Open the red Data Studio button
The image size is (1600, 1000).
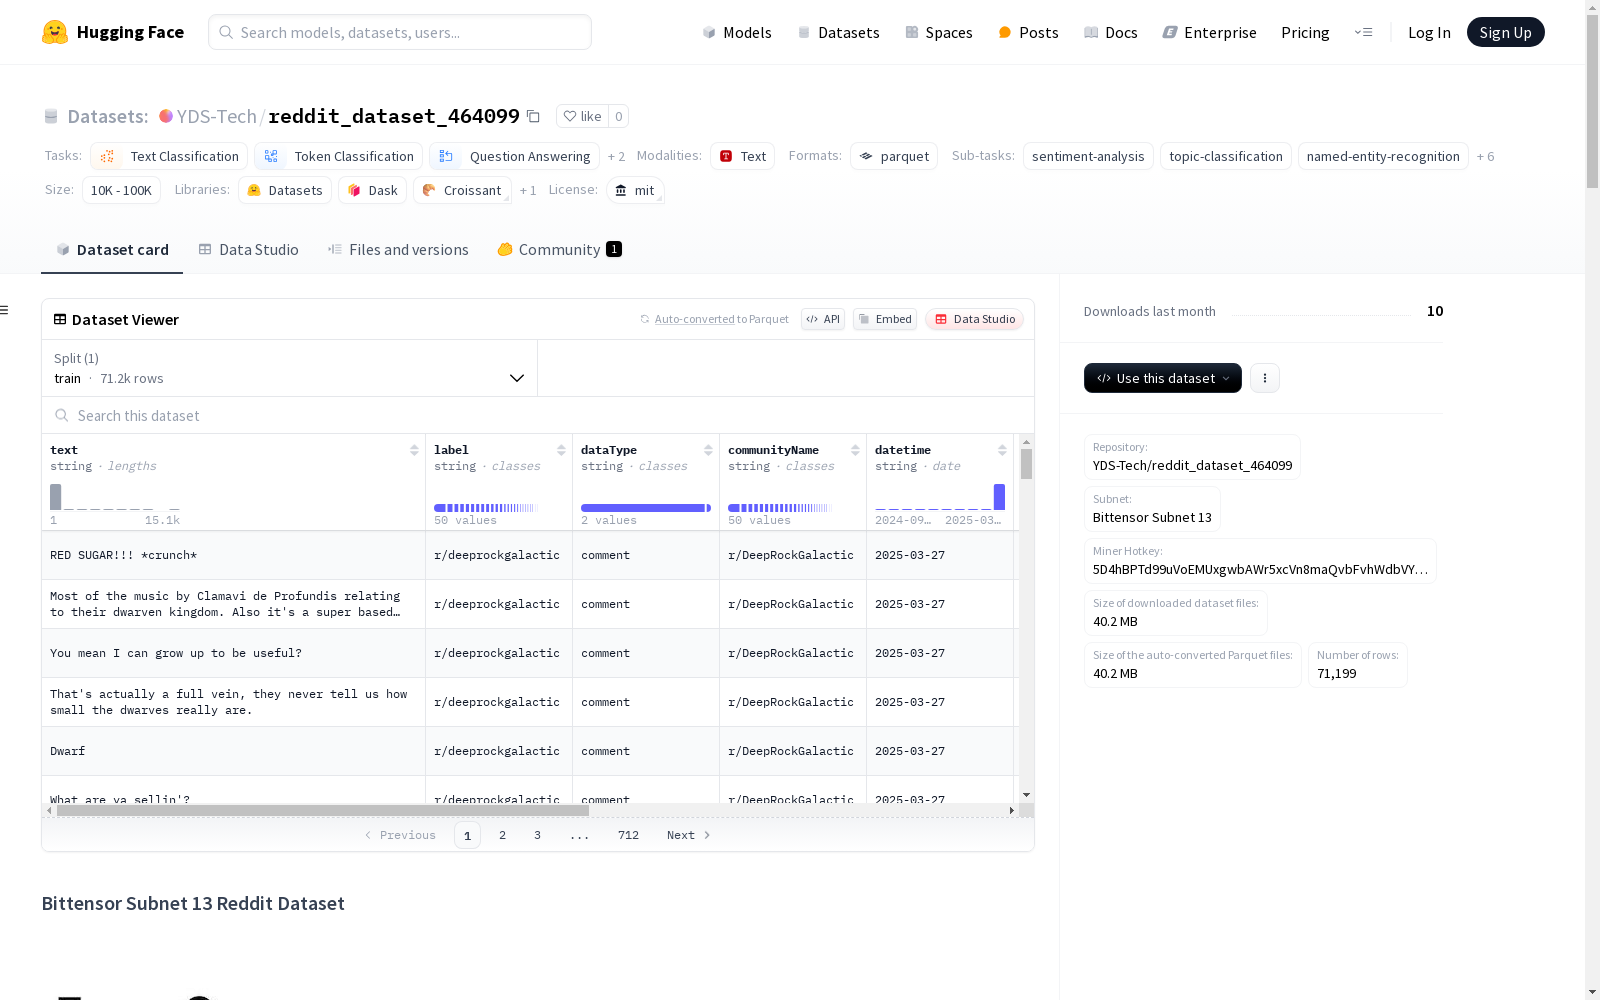[974, 319]
